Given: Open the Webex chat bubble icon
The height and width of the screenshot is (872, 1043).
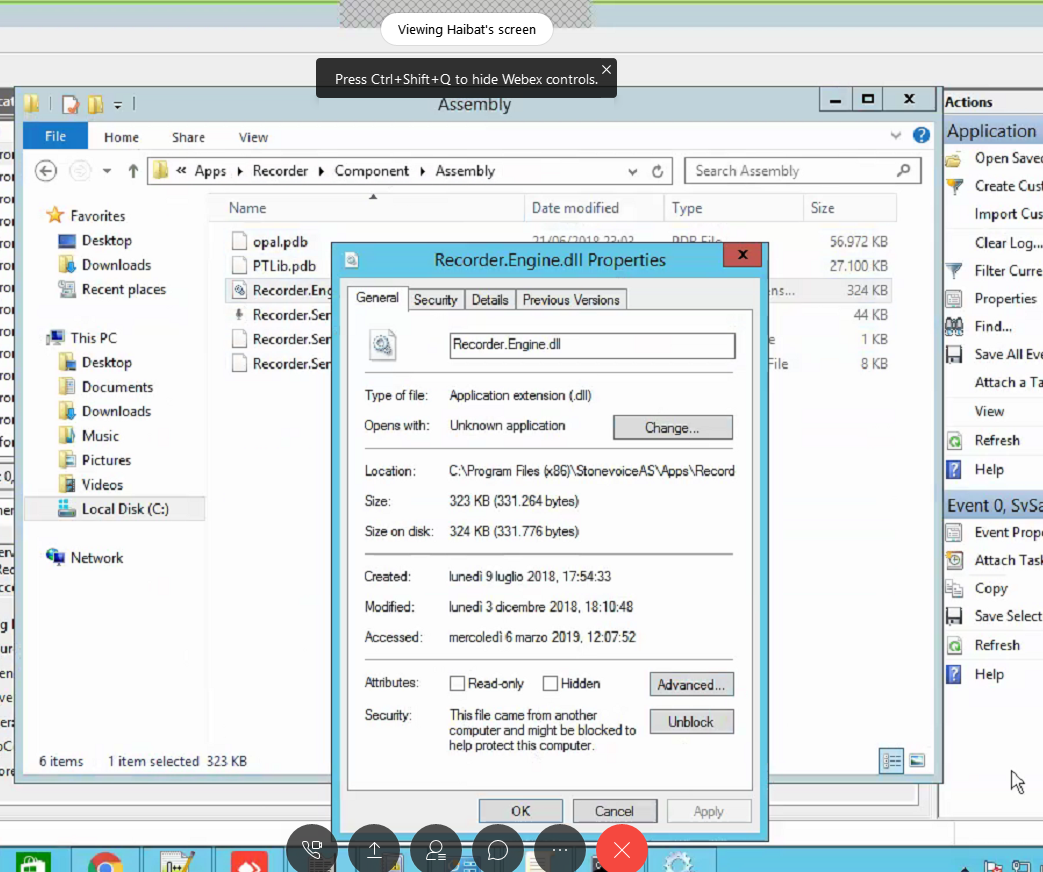Looking at the screenshot, I should pyautogui.click(x=498, y=850).
